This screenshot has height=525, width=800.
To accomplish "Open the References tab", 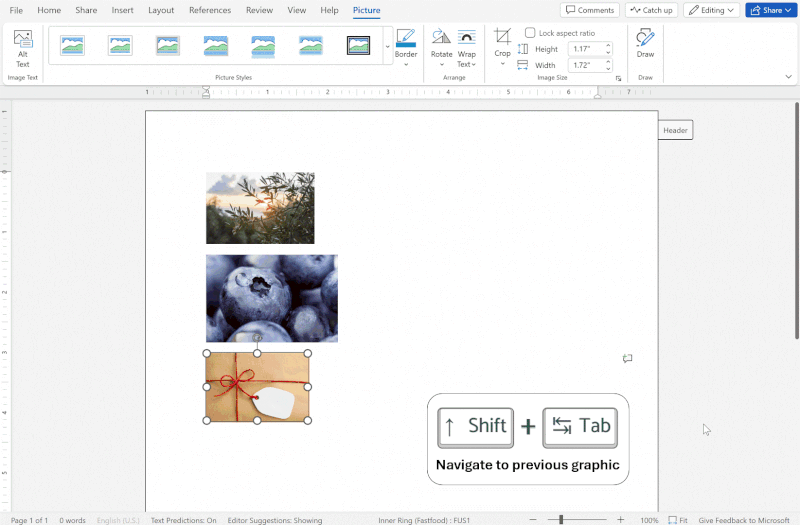I will pyautogui.click(x=210, y=10).
